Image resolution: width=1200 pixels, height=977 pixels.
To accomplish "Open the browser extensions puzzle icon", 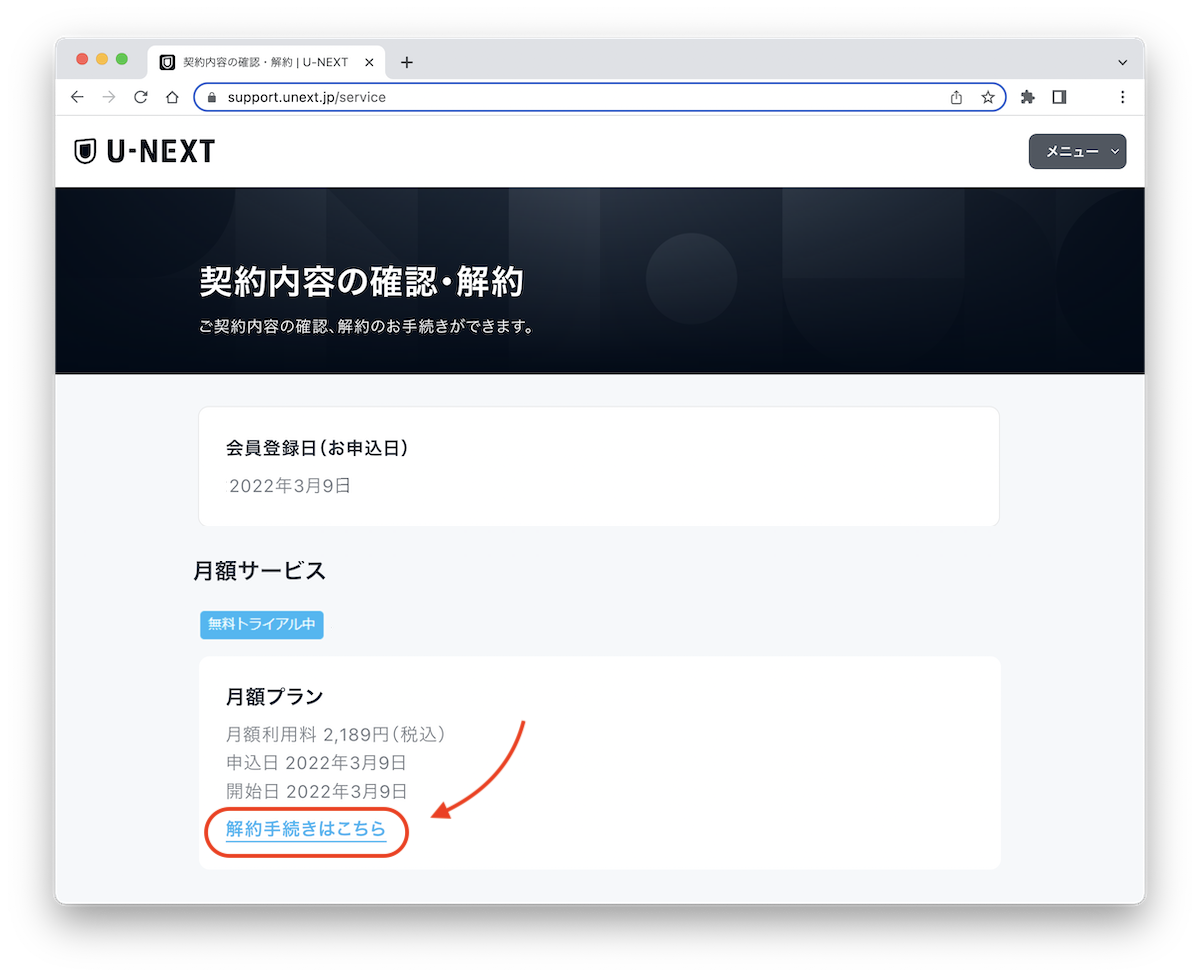I will [x=1028, y=97].
